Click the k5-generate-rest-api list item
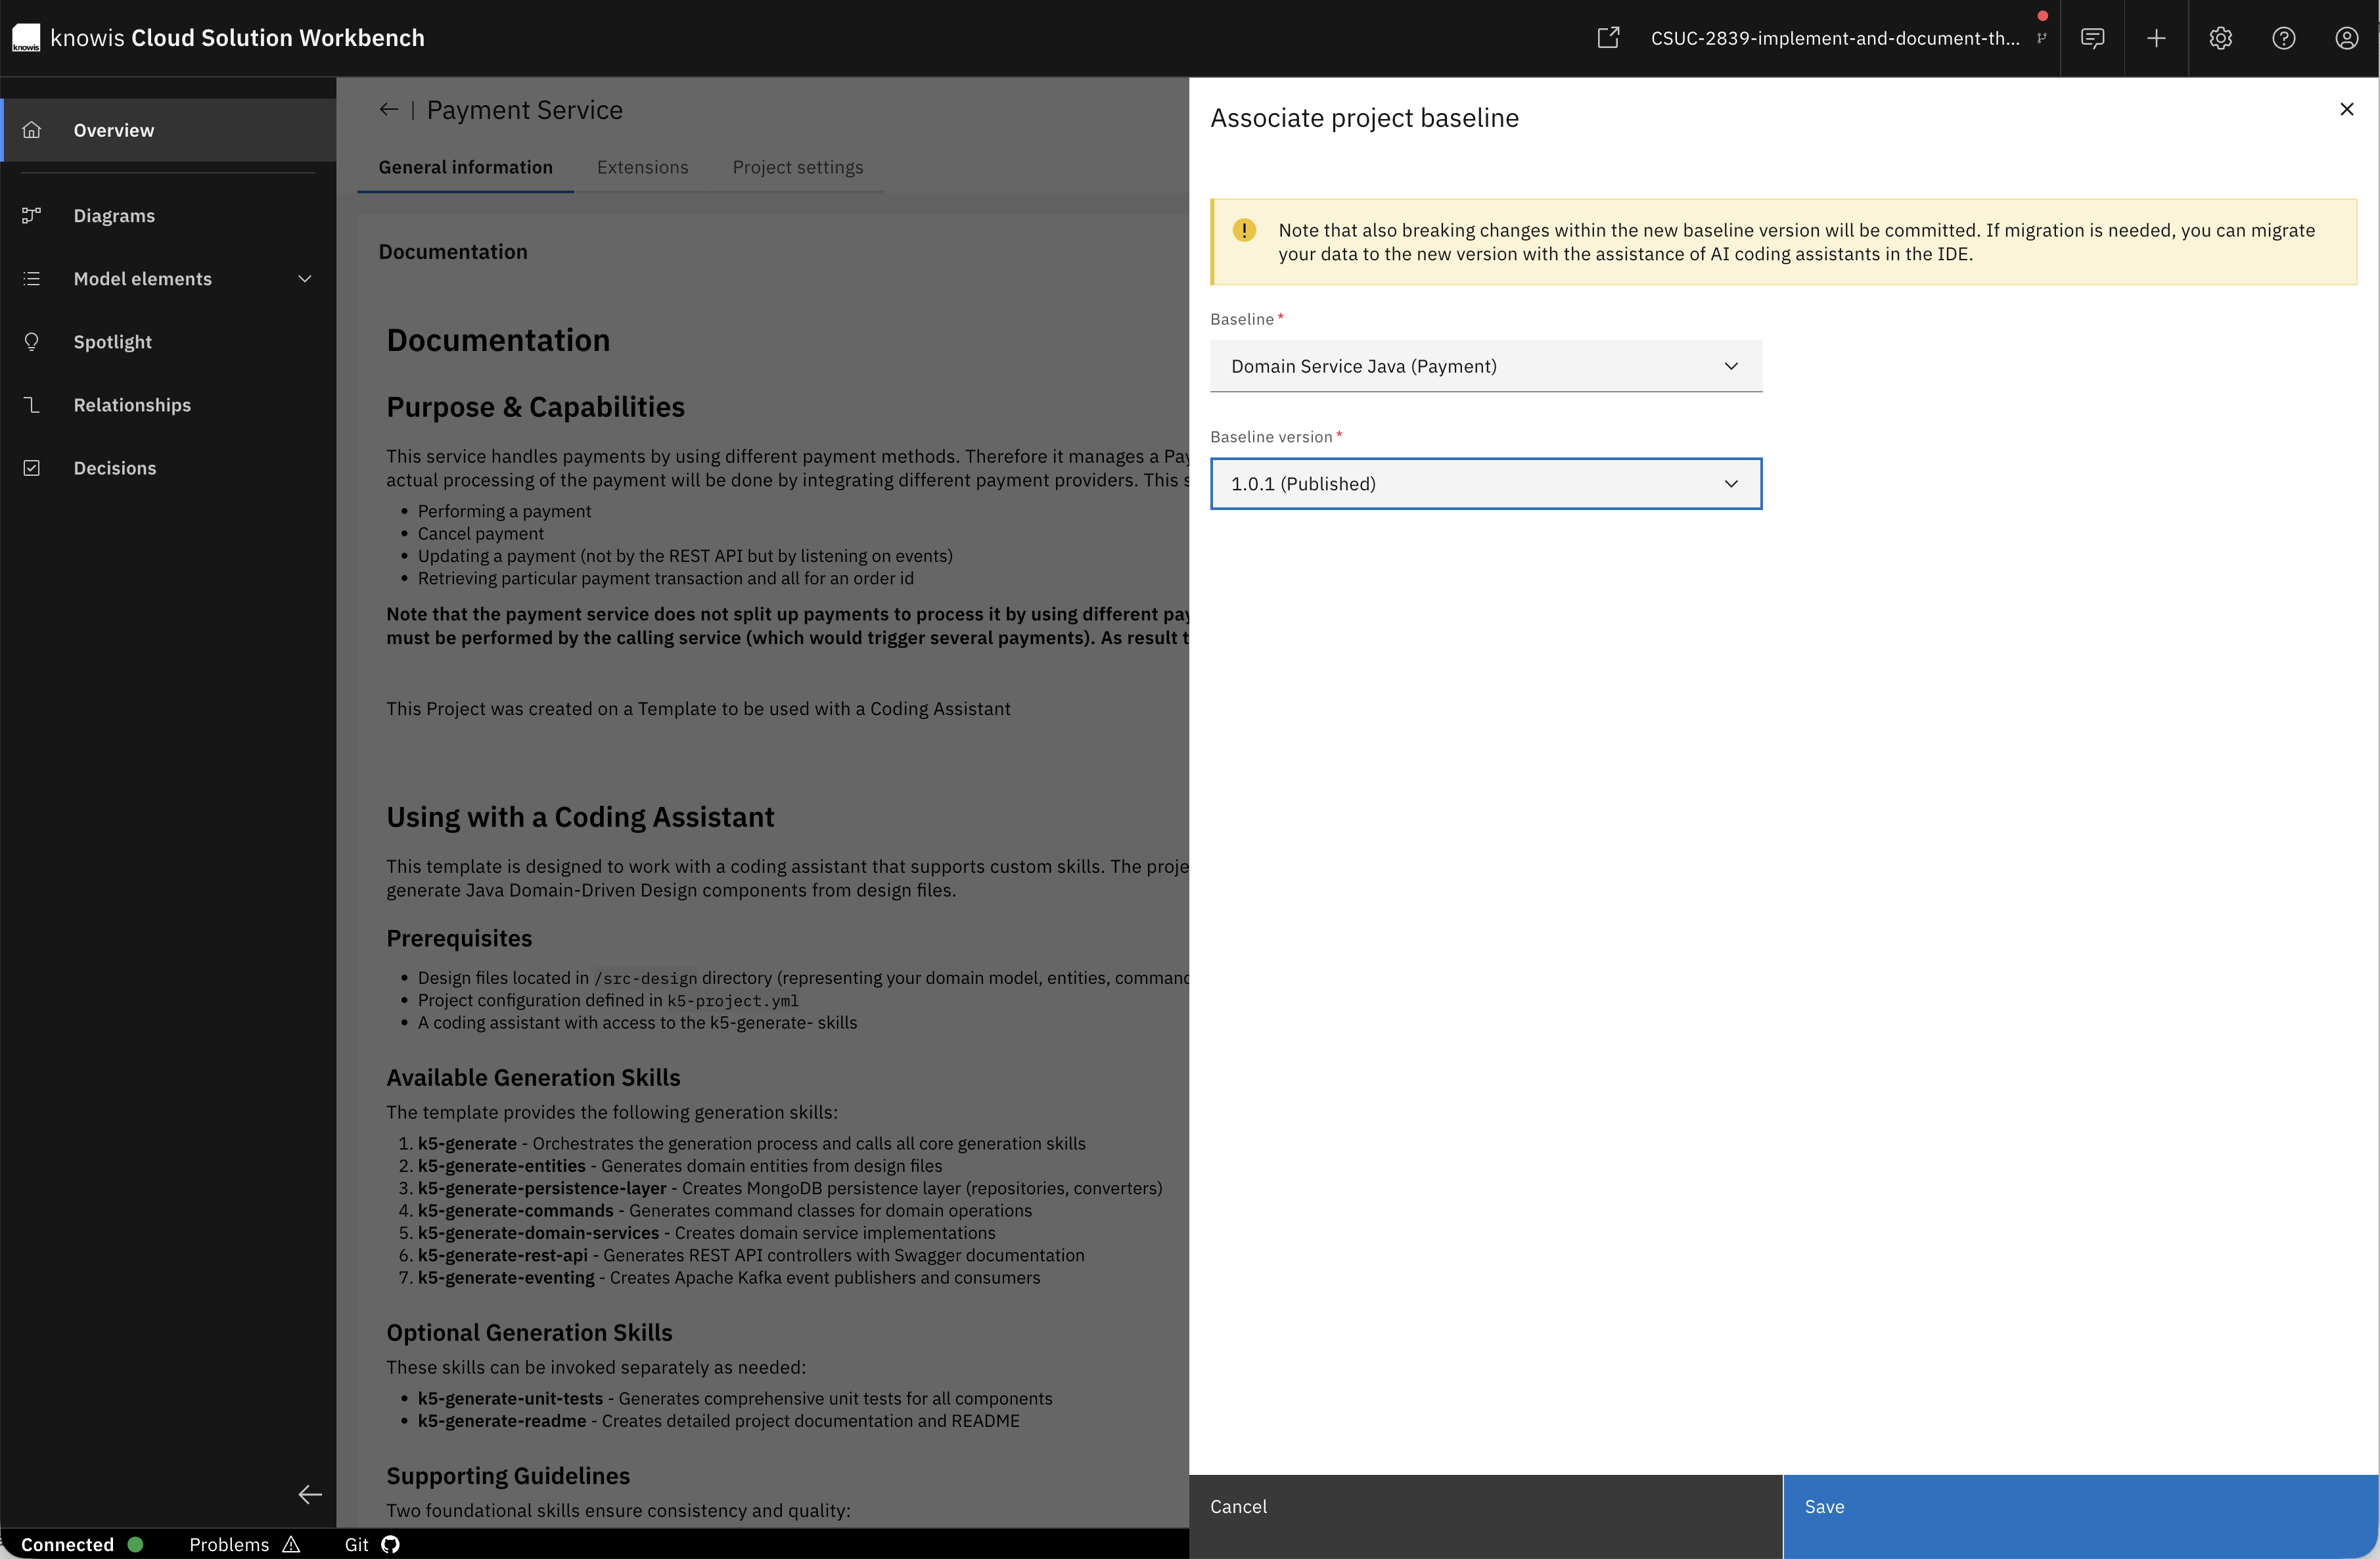Viewport: 2380px width, 1559px height. click(750, 1255)
